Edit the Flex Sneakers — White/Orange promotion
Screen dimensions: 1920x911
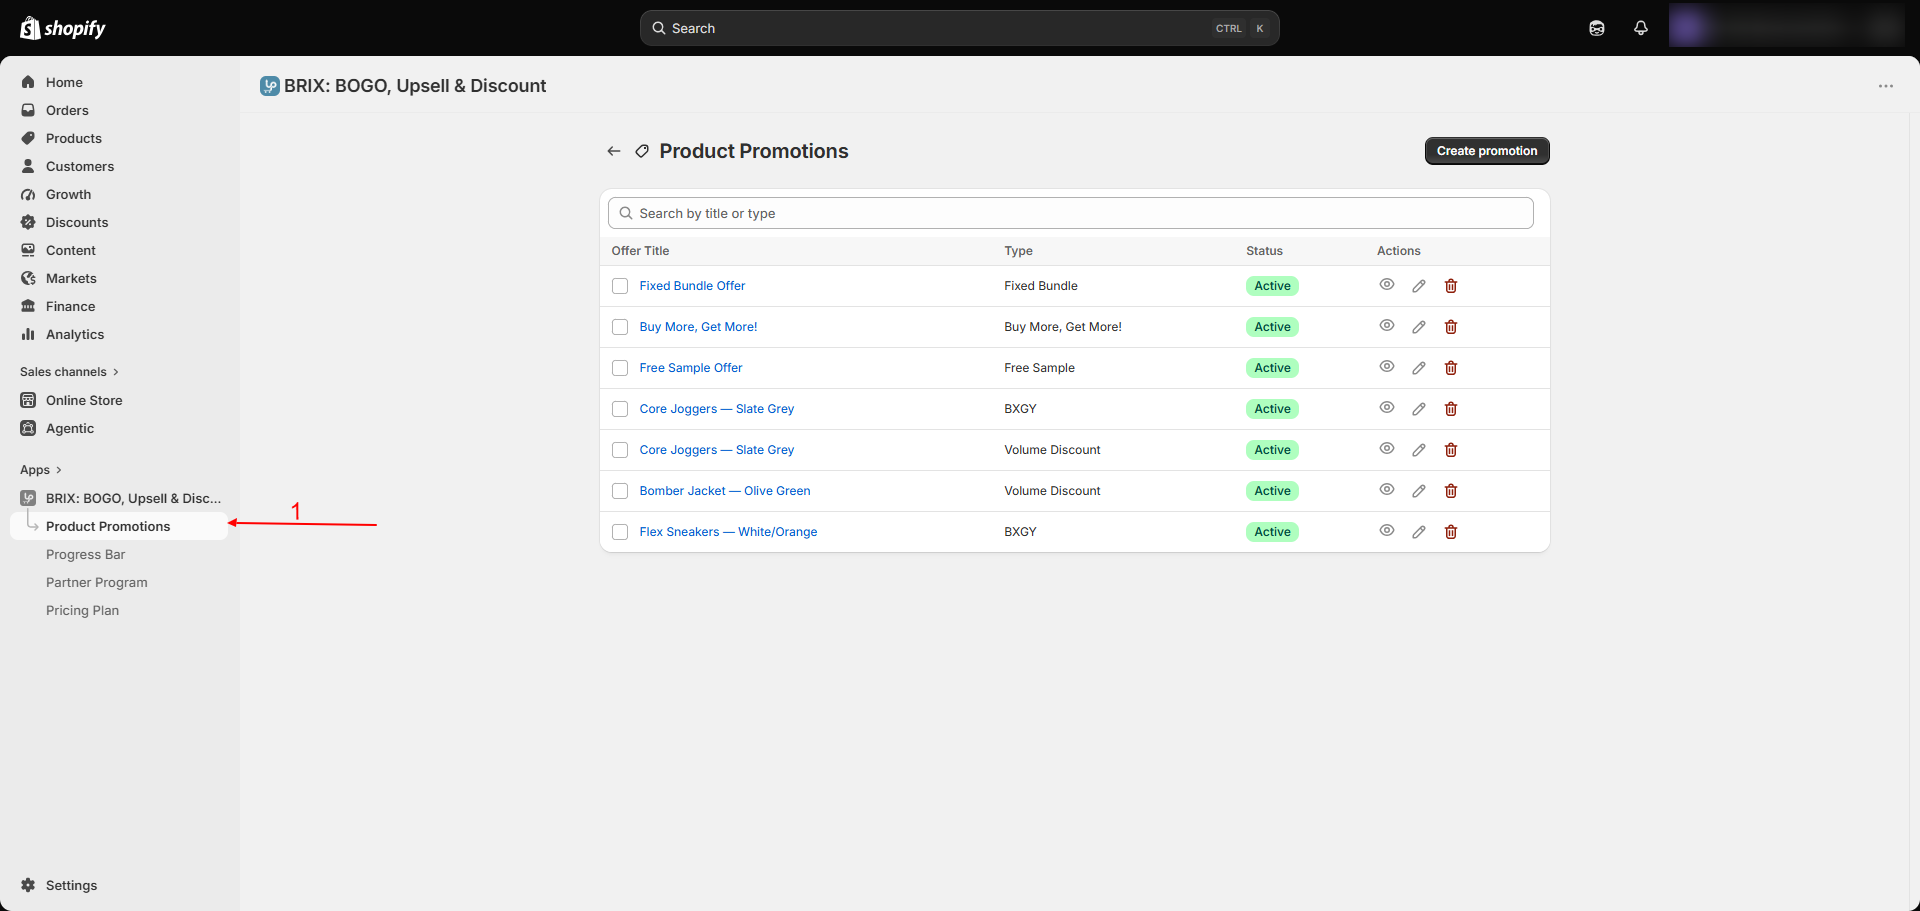click(1419, 532)
